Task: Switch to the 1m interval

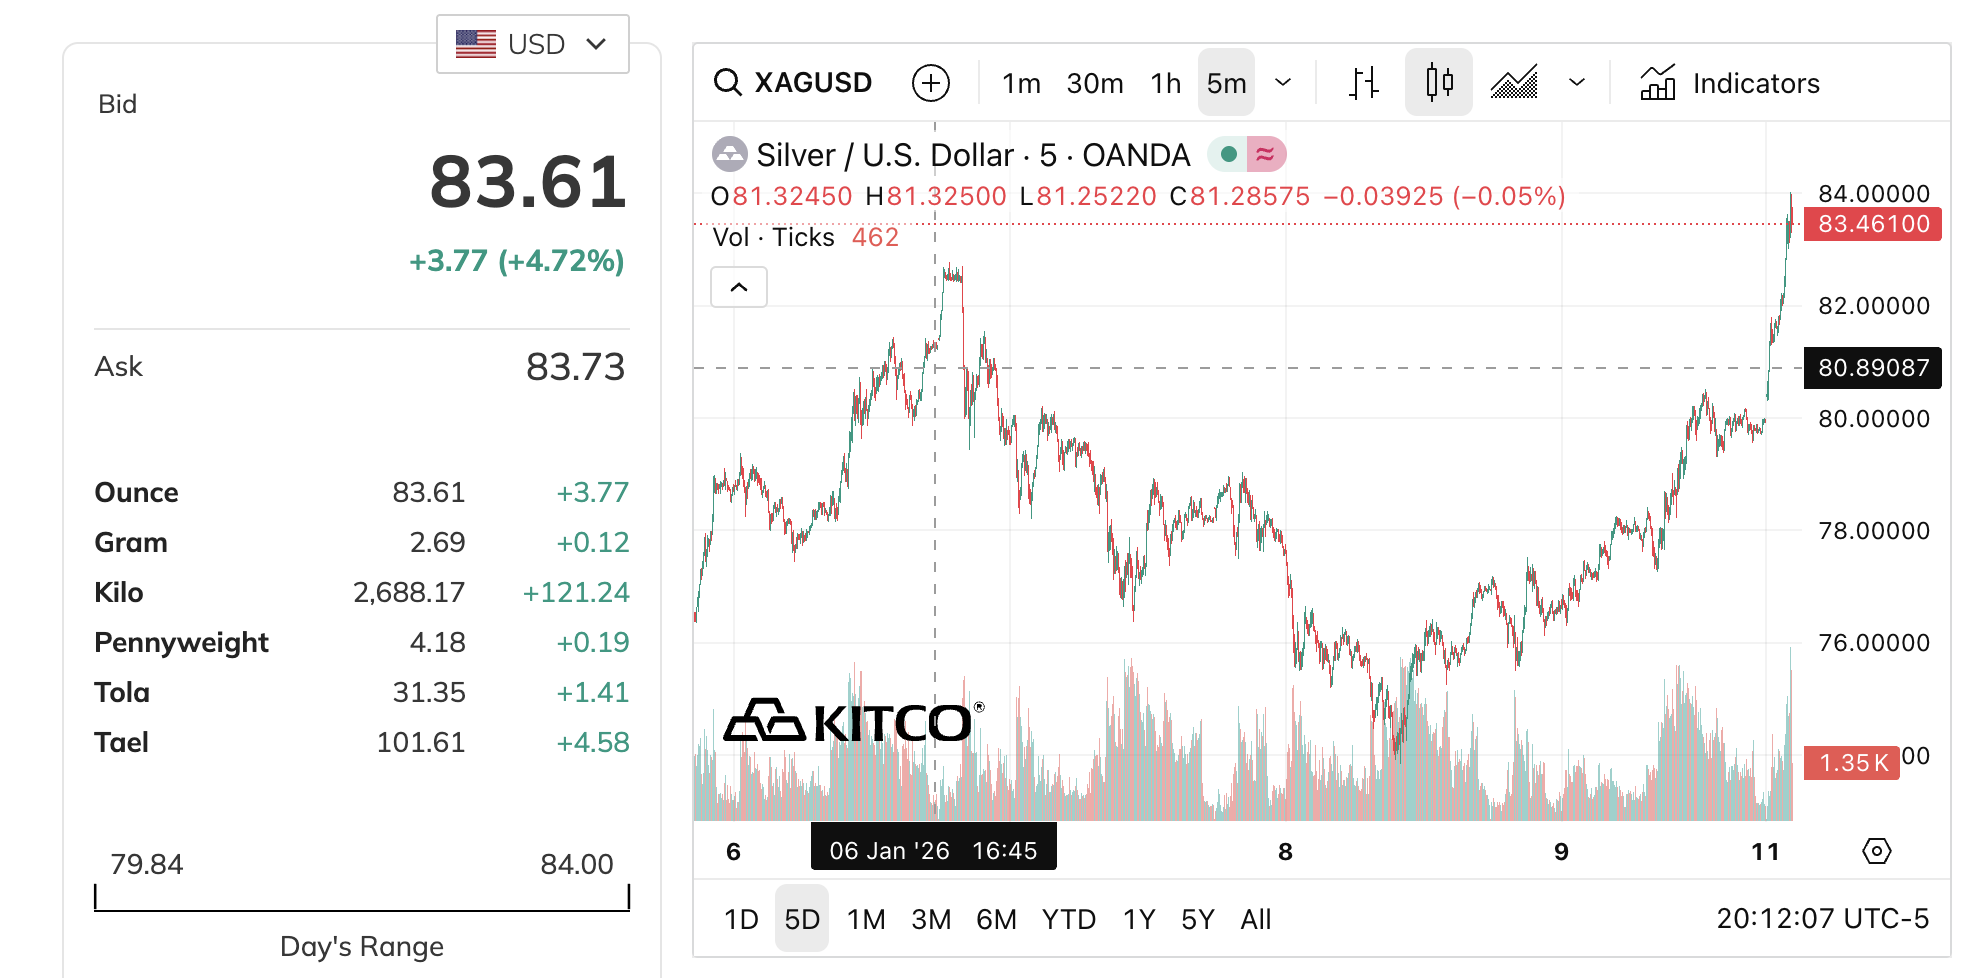Action: click(1021, 83)
